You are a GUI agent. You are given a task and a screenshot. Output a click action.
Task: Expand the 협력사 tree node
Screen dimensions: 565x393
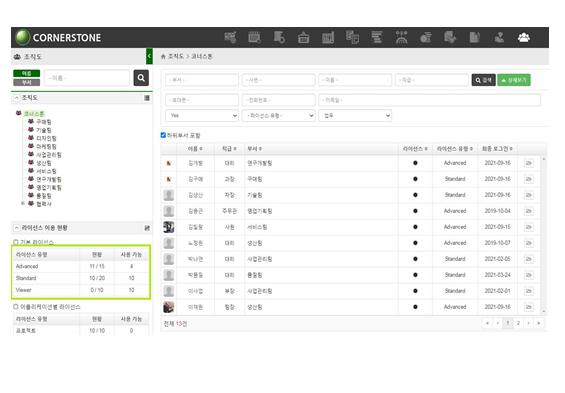[23, 204]
